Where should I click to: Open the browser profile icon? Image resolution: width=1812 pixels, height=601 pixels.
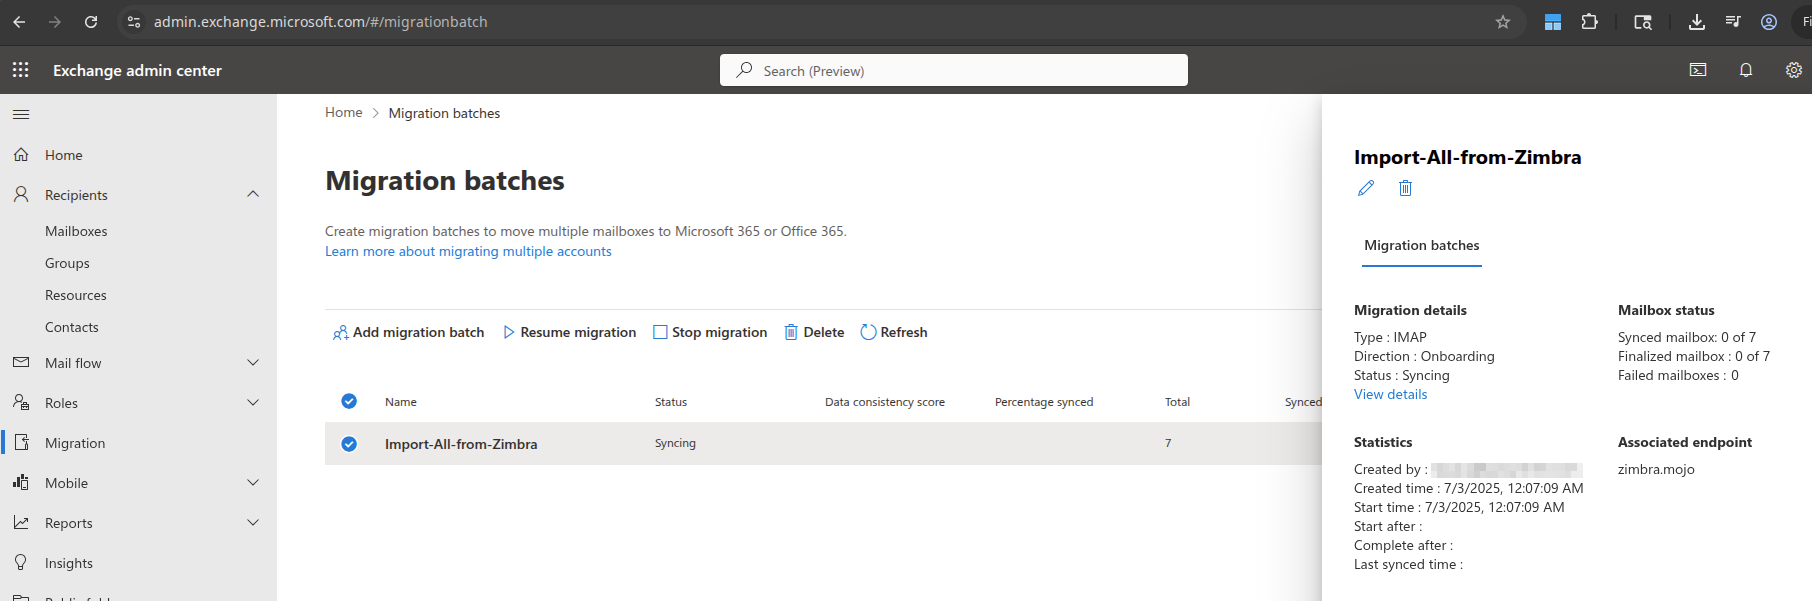pyautogui.click(x=1769, y=22)
